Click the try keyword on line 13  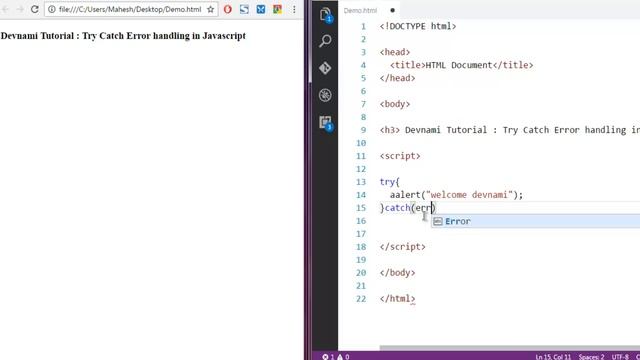(387, 182)
